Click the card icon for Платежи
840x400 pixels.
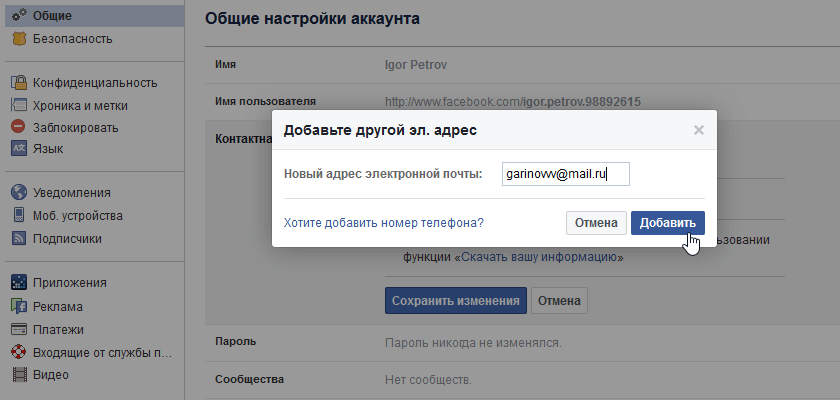(x=19, y=329)
